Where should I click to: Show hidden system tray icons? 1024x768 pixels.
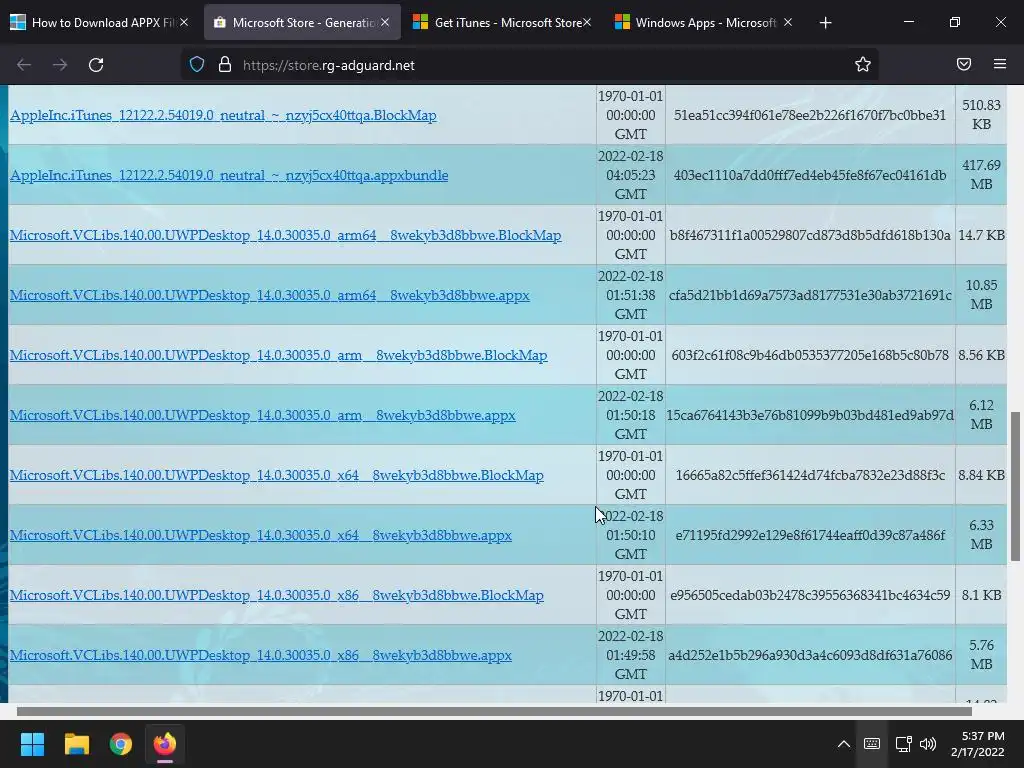pos(844,744)
